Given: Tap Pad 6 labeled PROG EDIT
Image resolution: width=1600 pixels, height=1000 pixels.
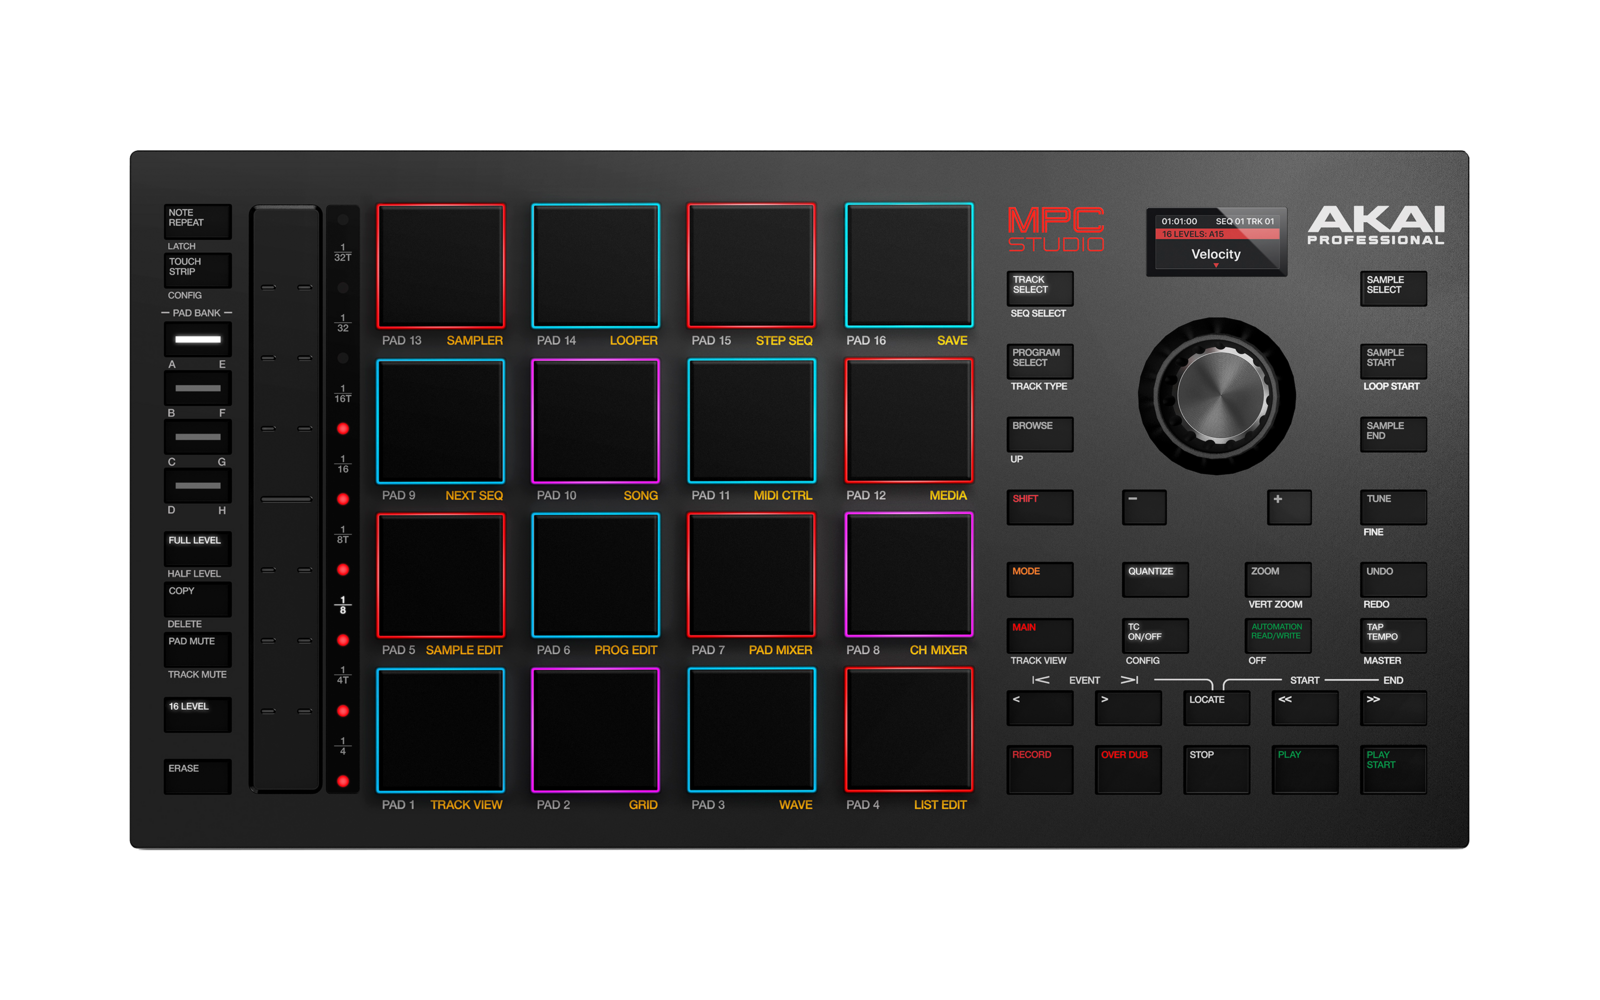Looking at the screenshot, I should [595, 575].
